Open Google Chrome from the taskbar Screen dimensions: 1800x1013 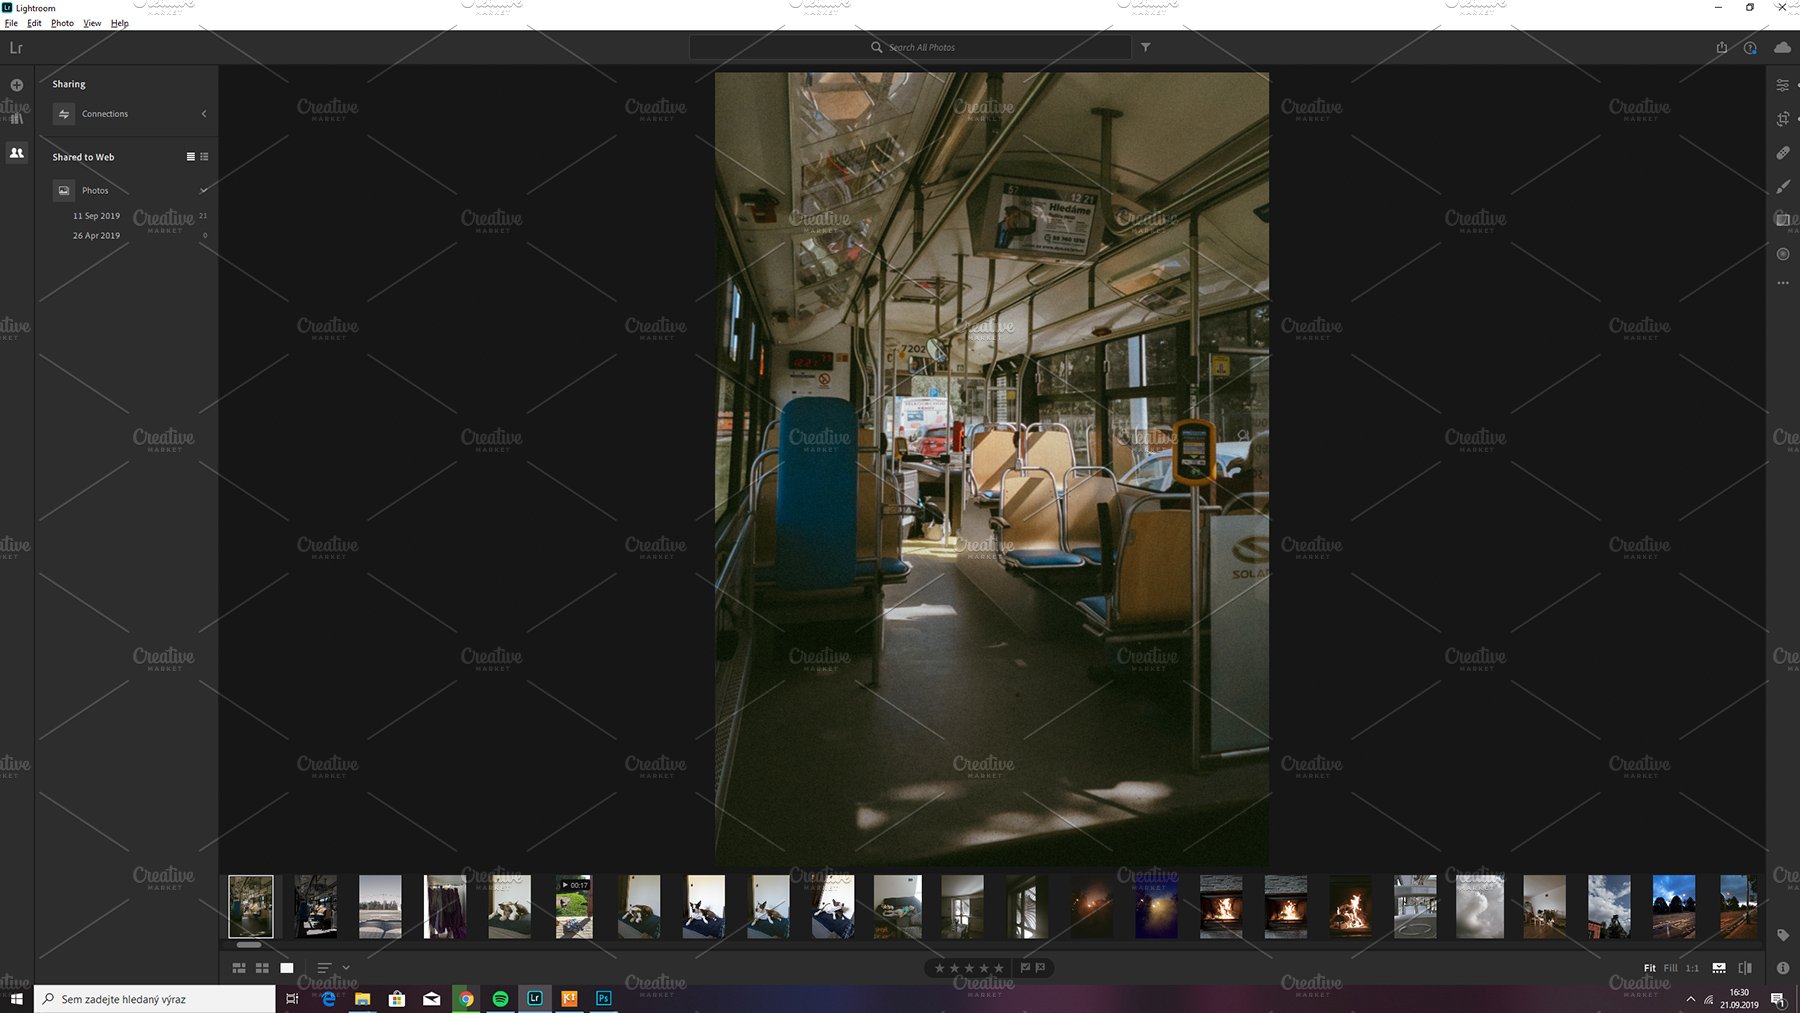pyautogui.click(x=466, y=998)
